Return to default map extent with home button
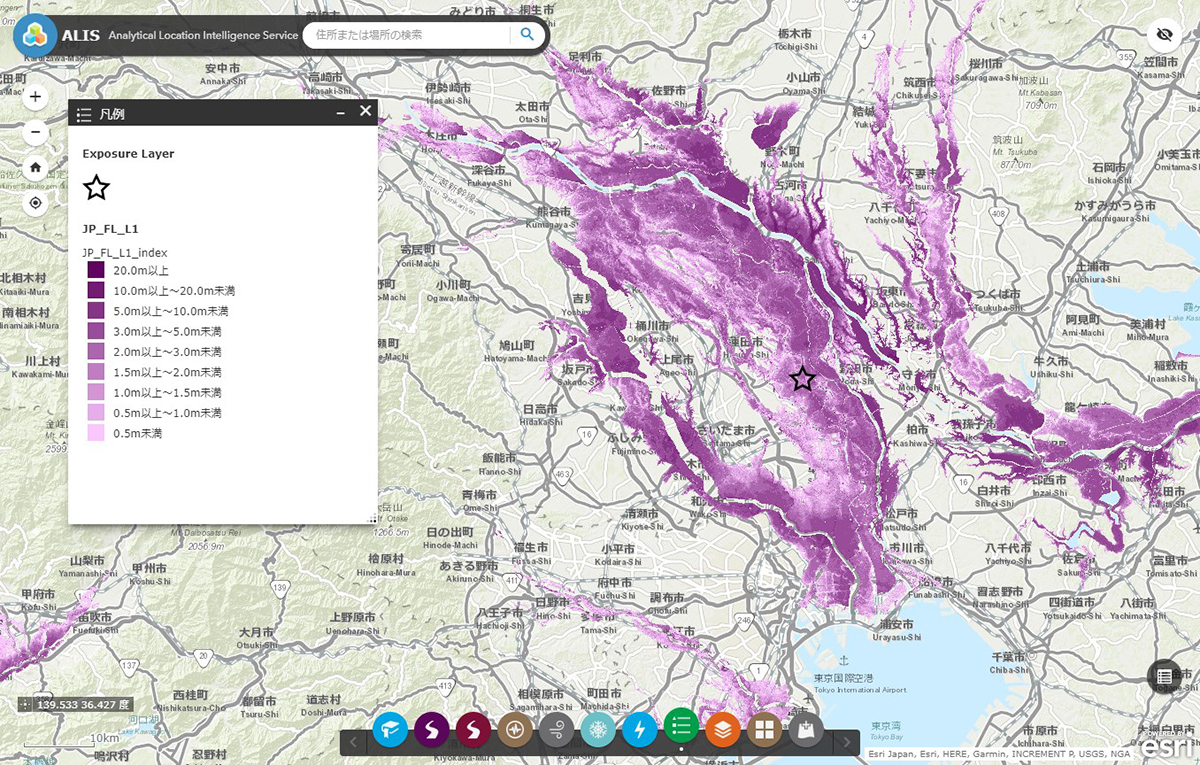1200x765 pixels. tap(35, 168)
